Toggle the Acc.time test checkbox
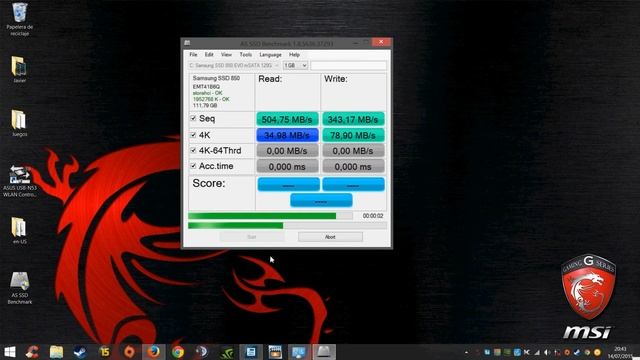The image size is (640, 360). (193, 166)
